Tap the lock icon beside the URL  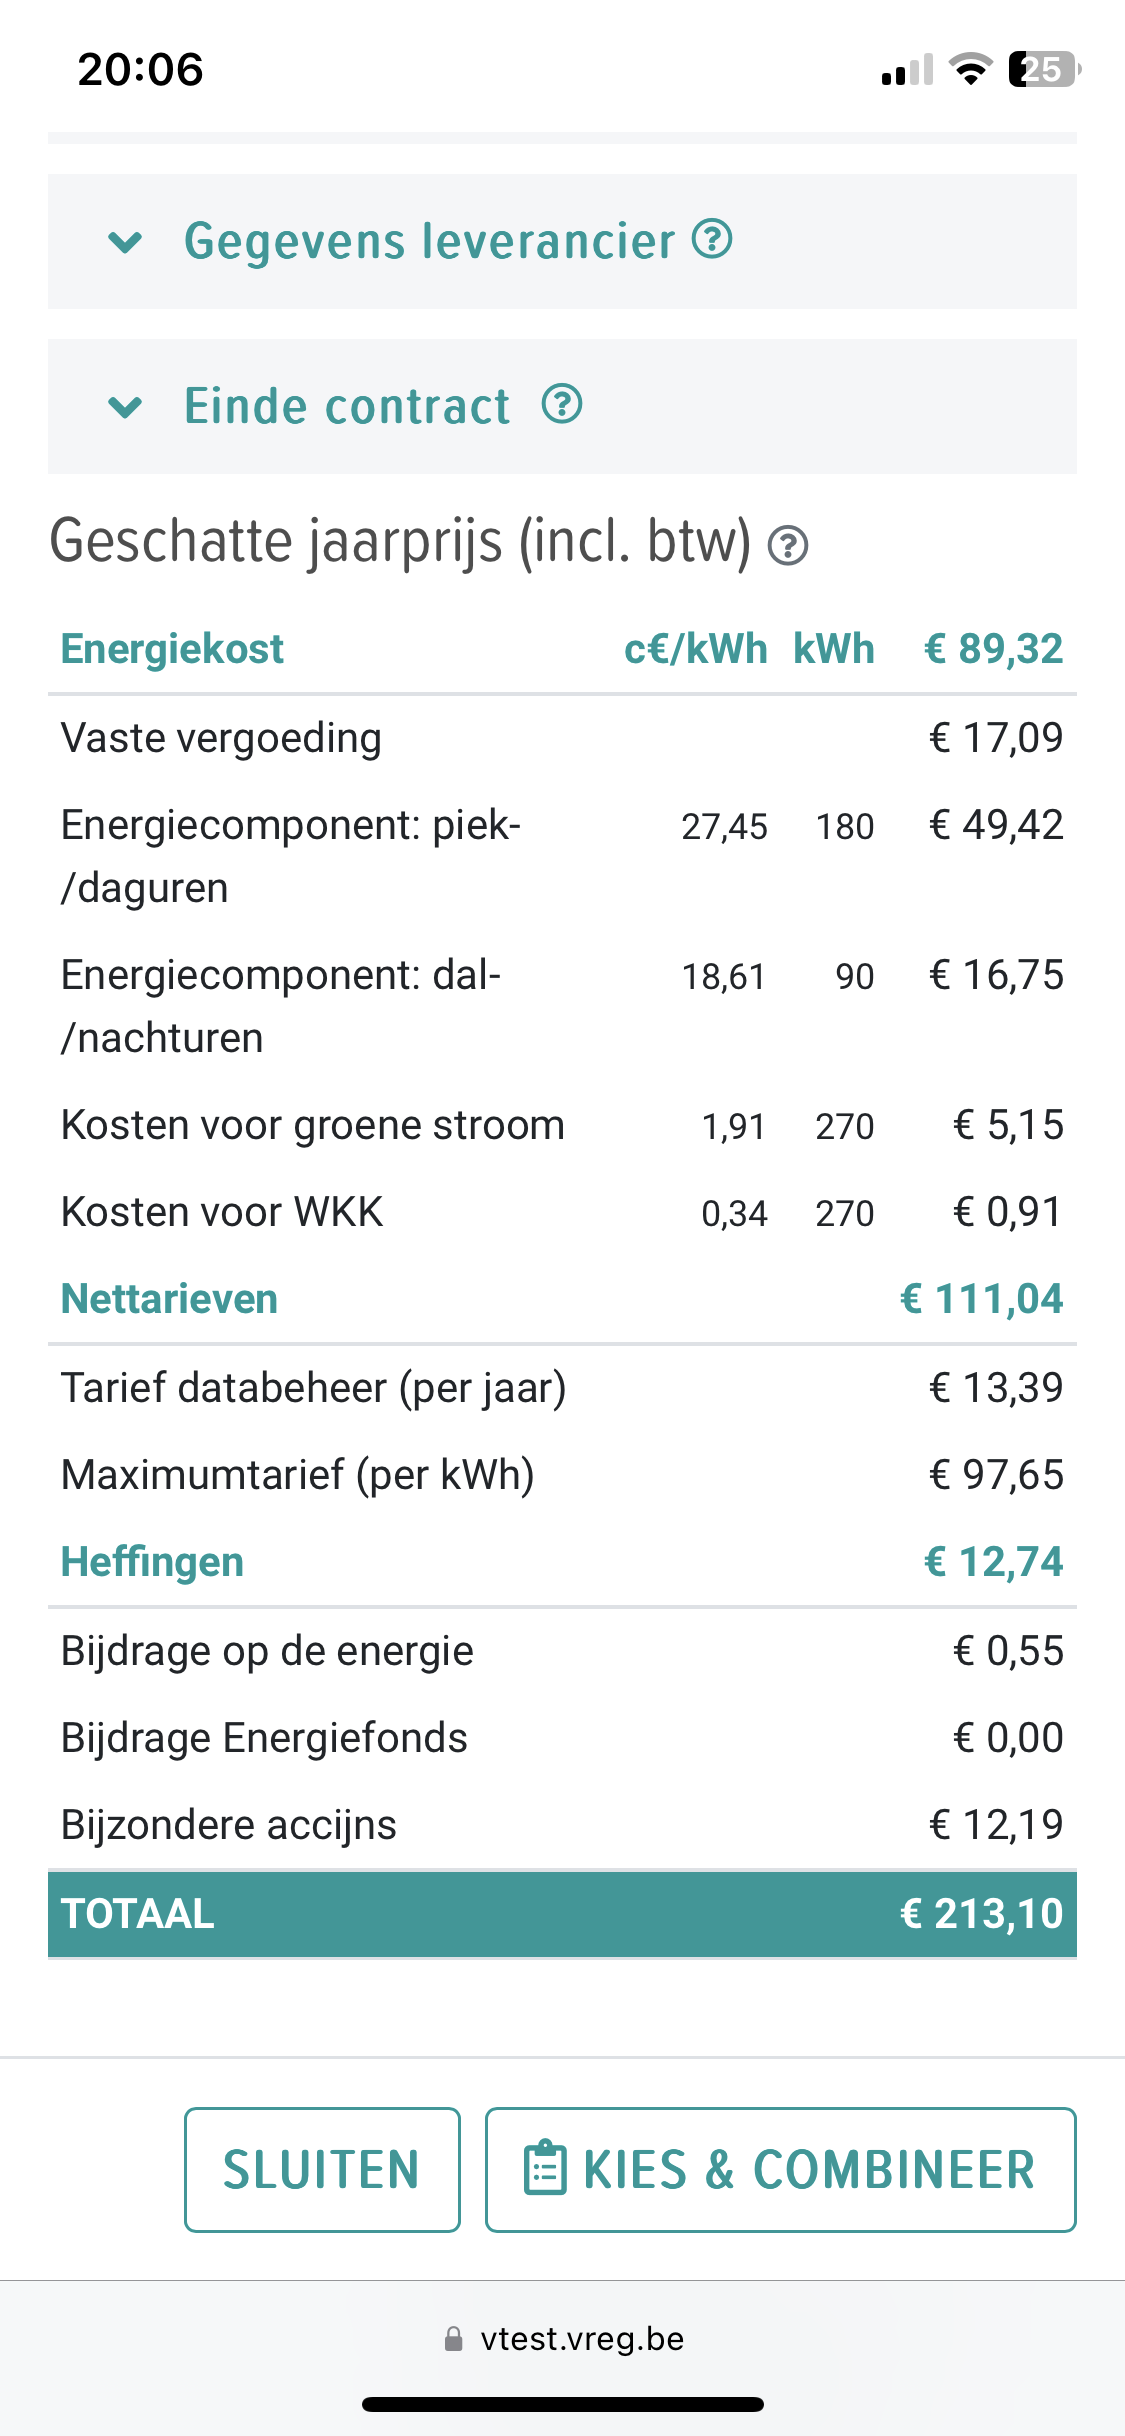pyautogui.click(x=453, y=2339)
